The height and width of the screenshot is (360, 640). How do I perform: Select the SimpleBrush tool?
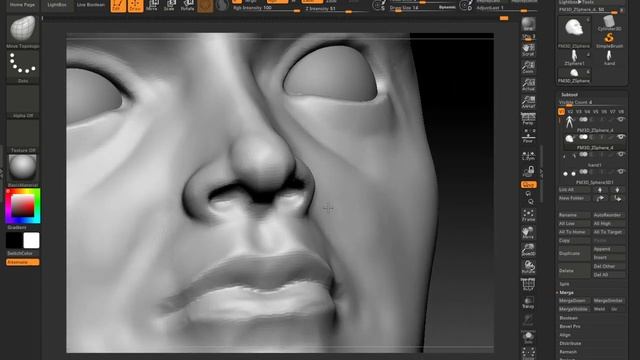click(x=609, y=41)
